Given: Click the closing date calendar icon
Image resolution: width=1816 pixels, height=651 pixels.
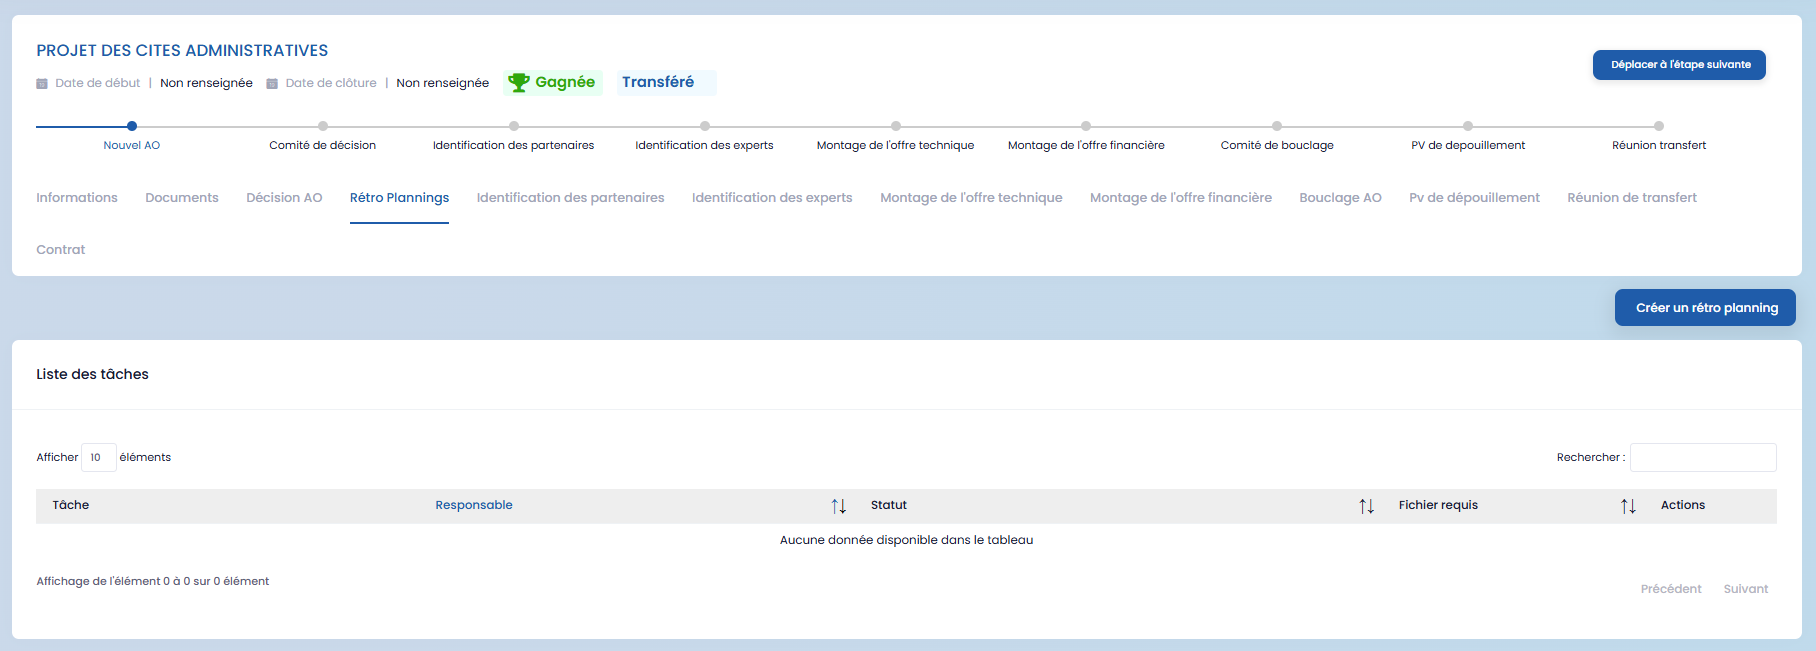Looking at the screenshot, I should click(272, 84).
